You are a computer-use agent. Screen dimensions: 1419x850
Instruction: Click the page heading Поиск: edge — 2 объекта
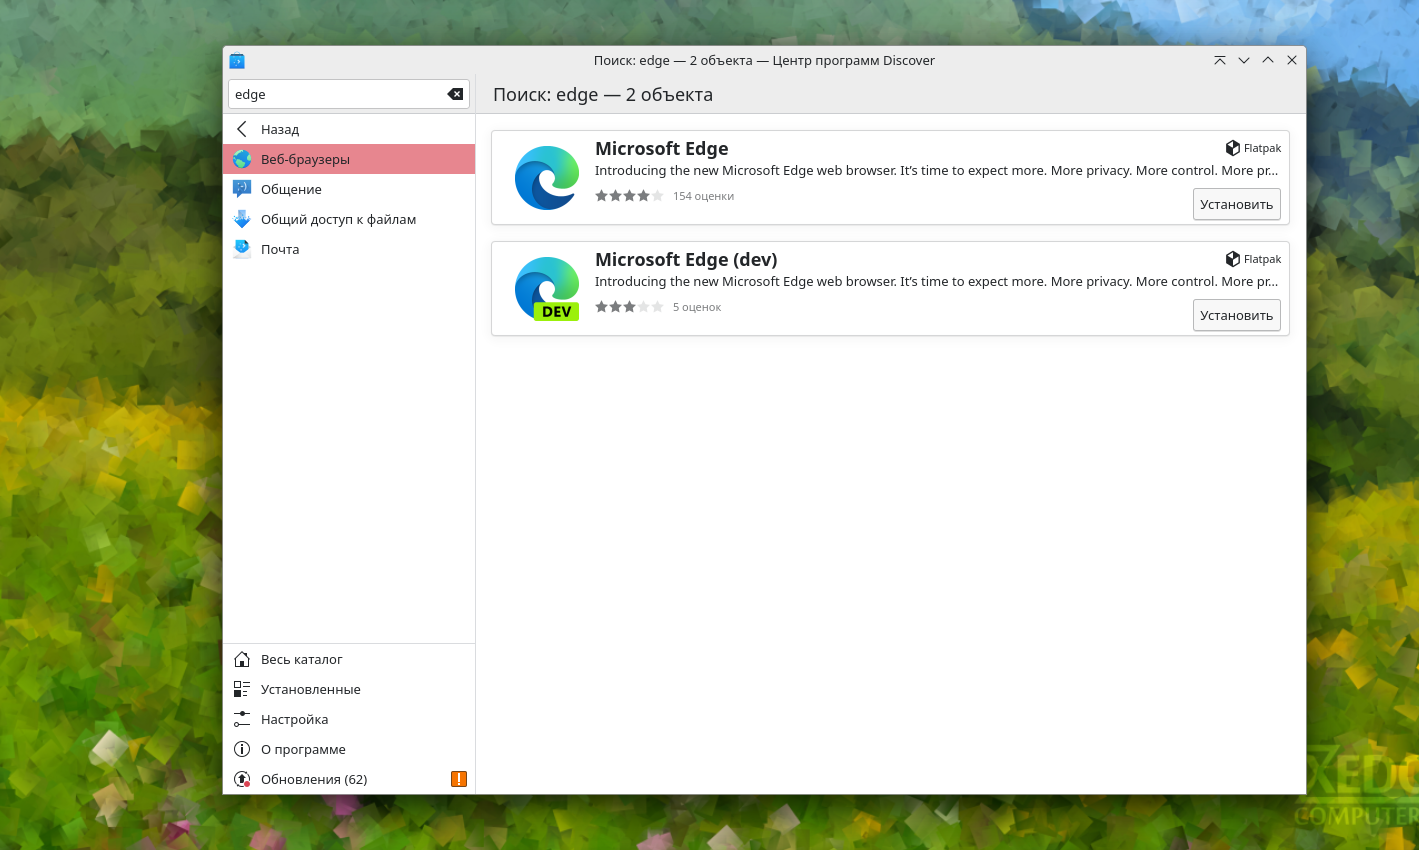tap(603, 95)
